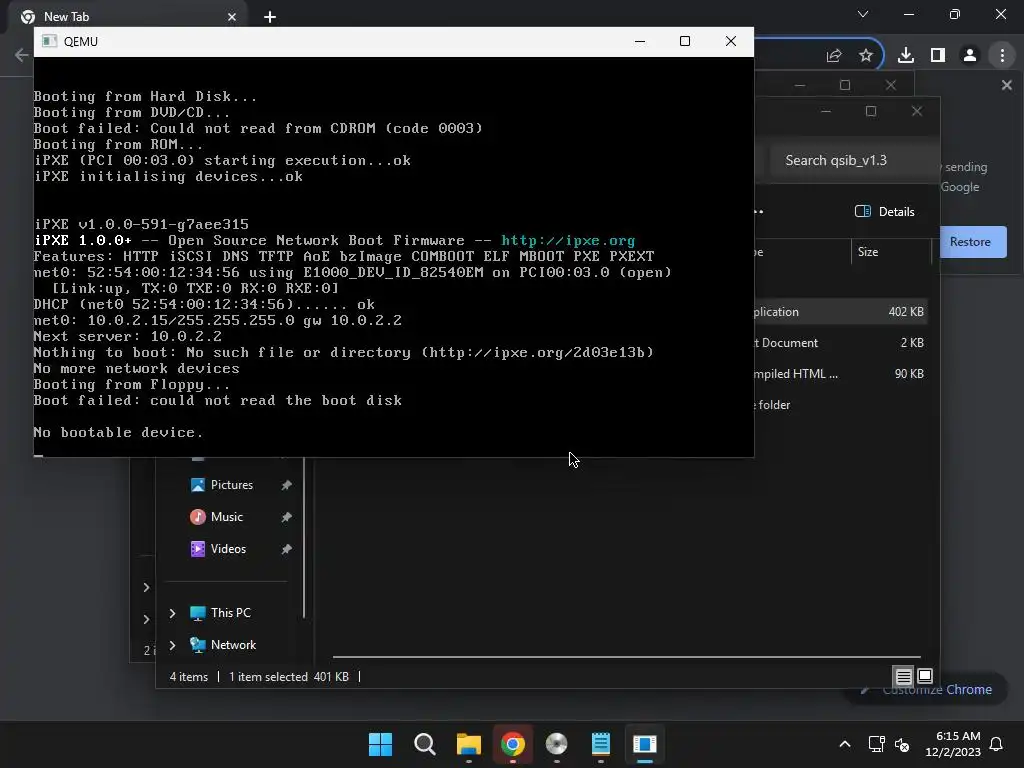Open the clock and date flyout

(x=953, y=744)
